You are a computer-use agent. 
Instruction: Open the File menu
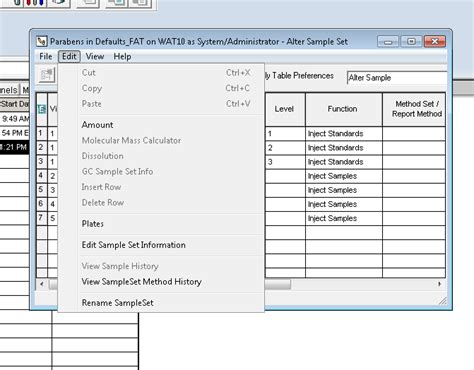46,57
